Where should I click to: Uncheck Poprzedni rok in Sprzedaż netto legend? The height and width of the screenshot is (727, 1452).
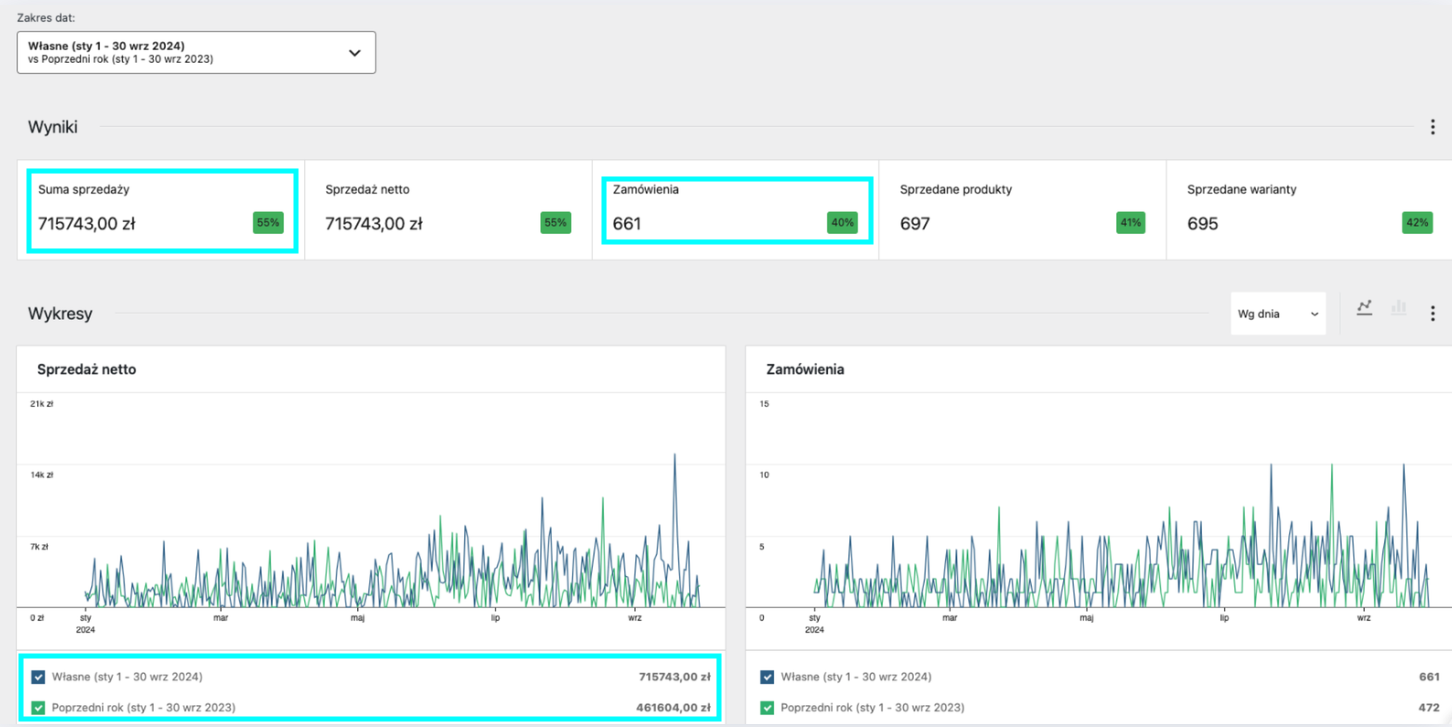[x=38, y=707]
